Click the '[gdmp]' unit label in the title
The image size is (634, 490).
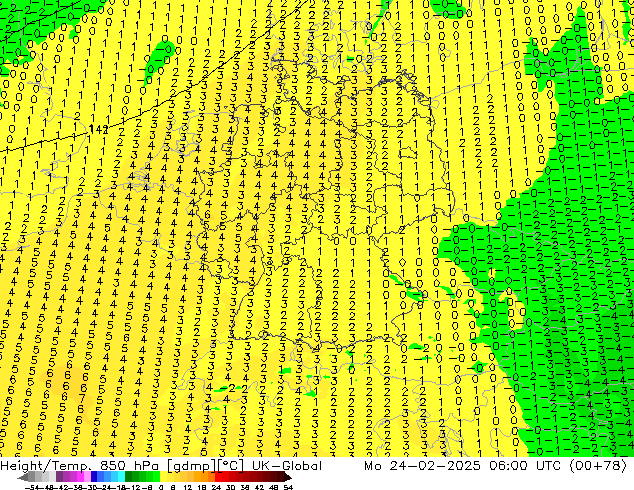pyautogui.click(x=191, y=466)
